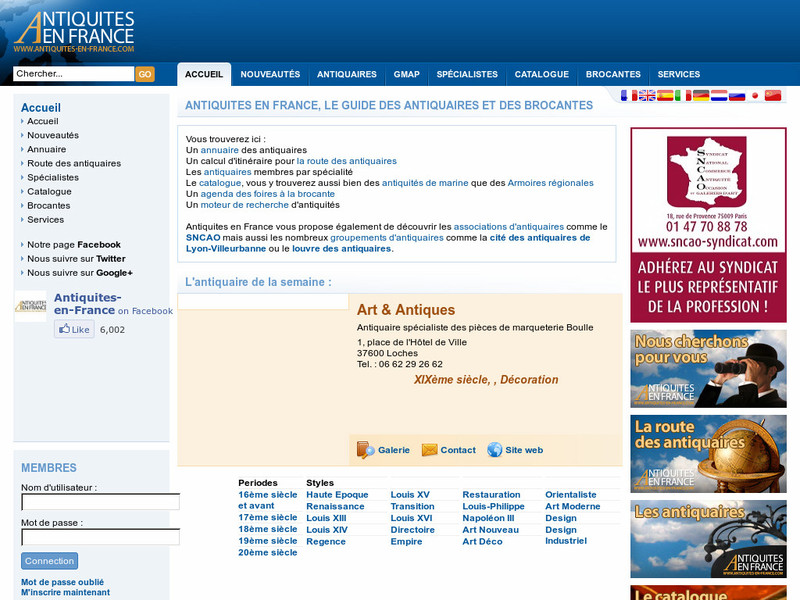
Task: Click the Contact envelope icon
Action: pos(430,450)
